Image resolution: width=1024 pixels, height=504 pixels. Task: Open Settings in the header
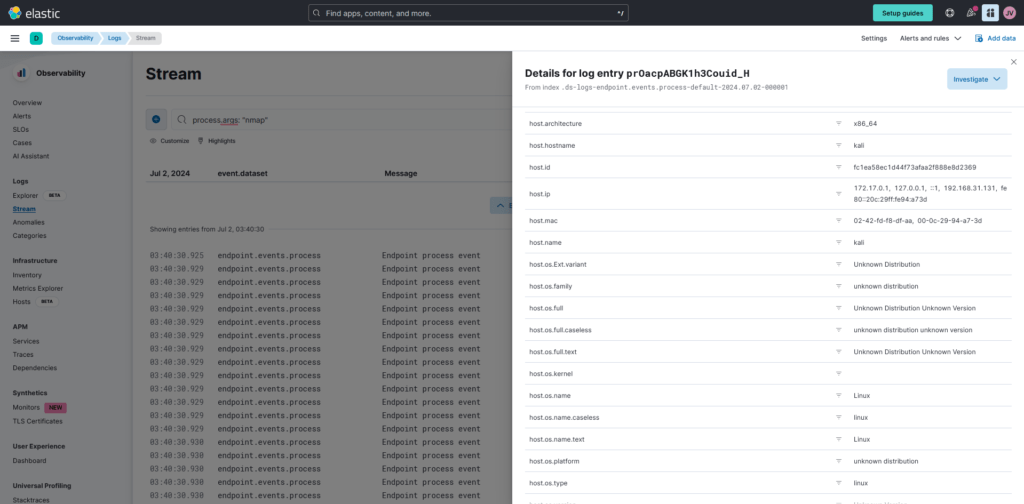(x=874, y=39)
